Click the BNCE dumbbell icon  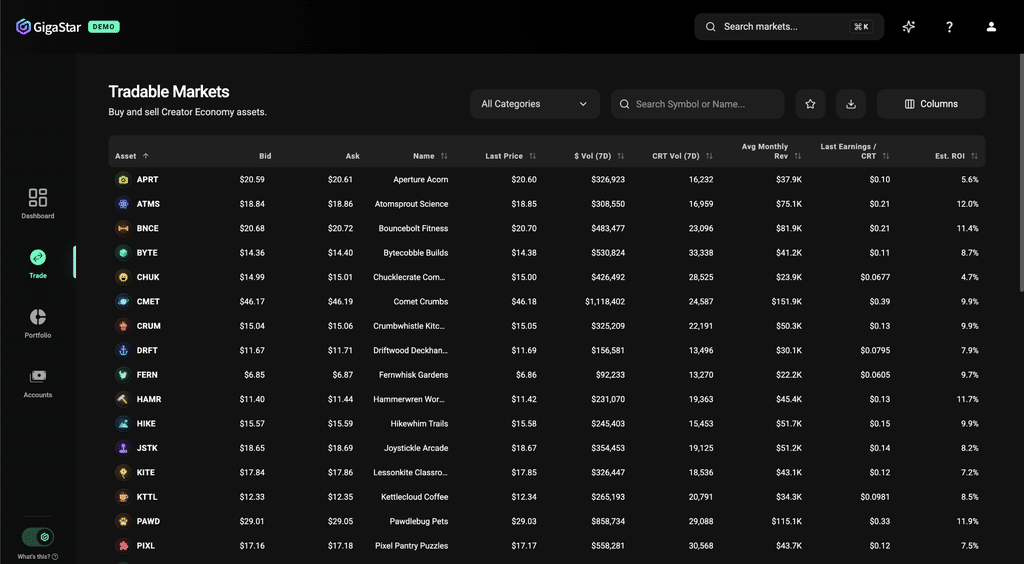[x=123, y=228]
